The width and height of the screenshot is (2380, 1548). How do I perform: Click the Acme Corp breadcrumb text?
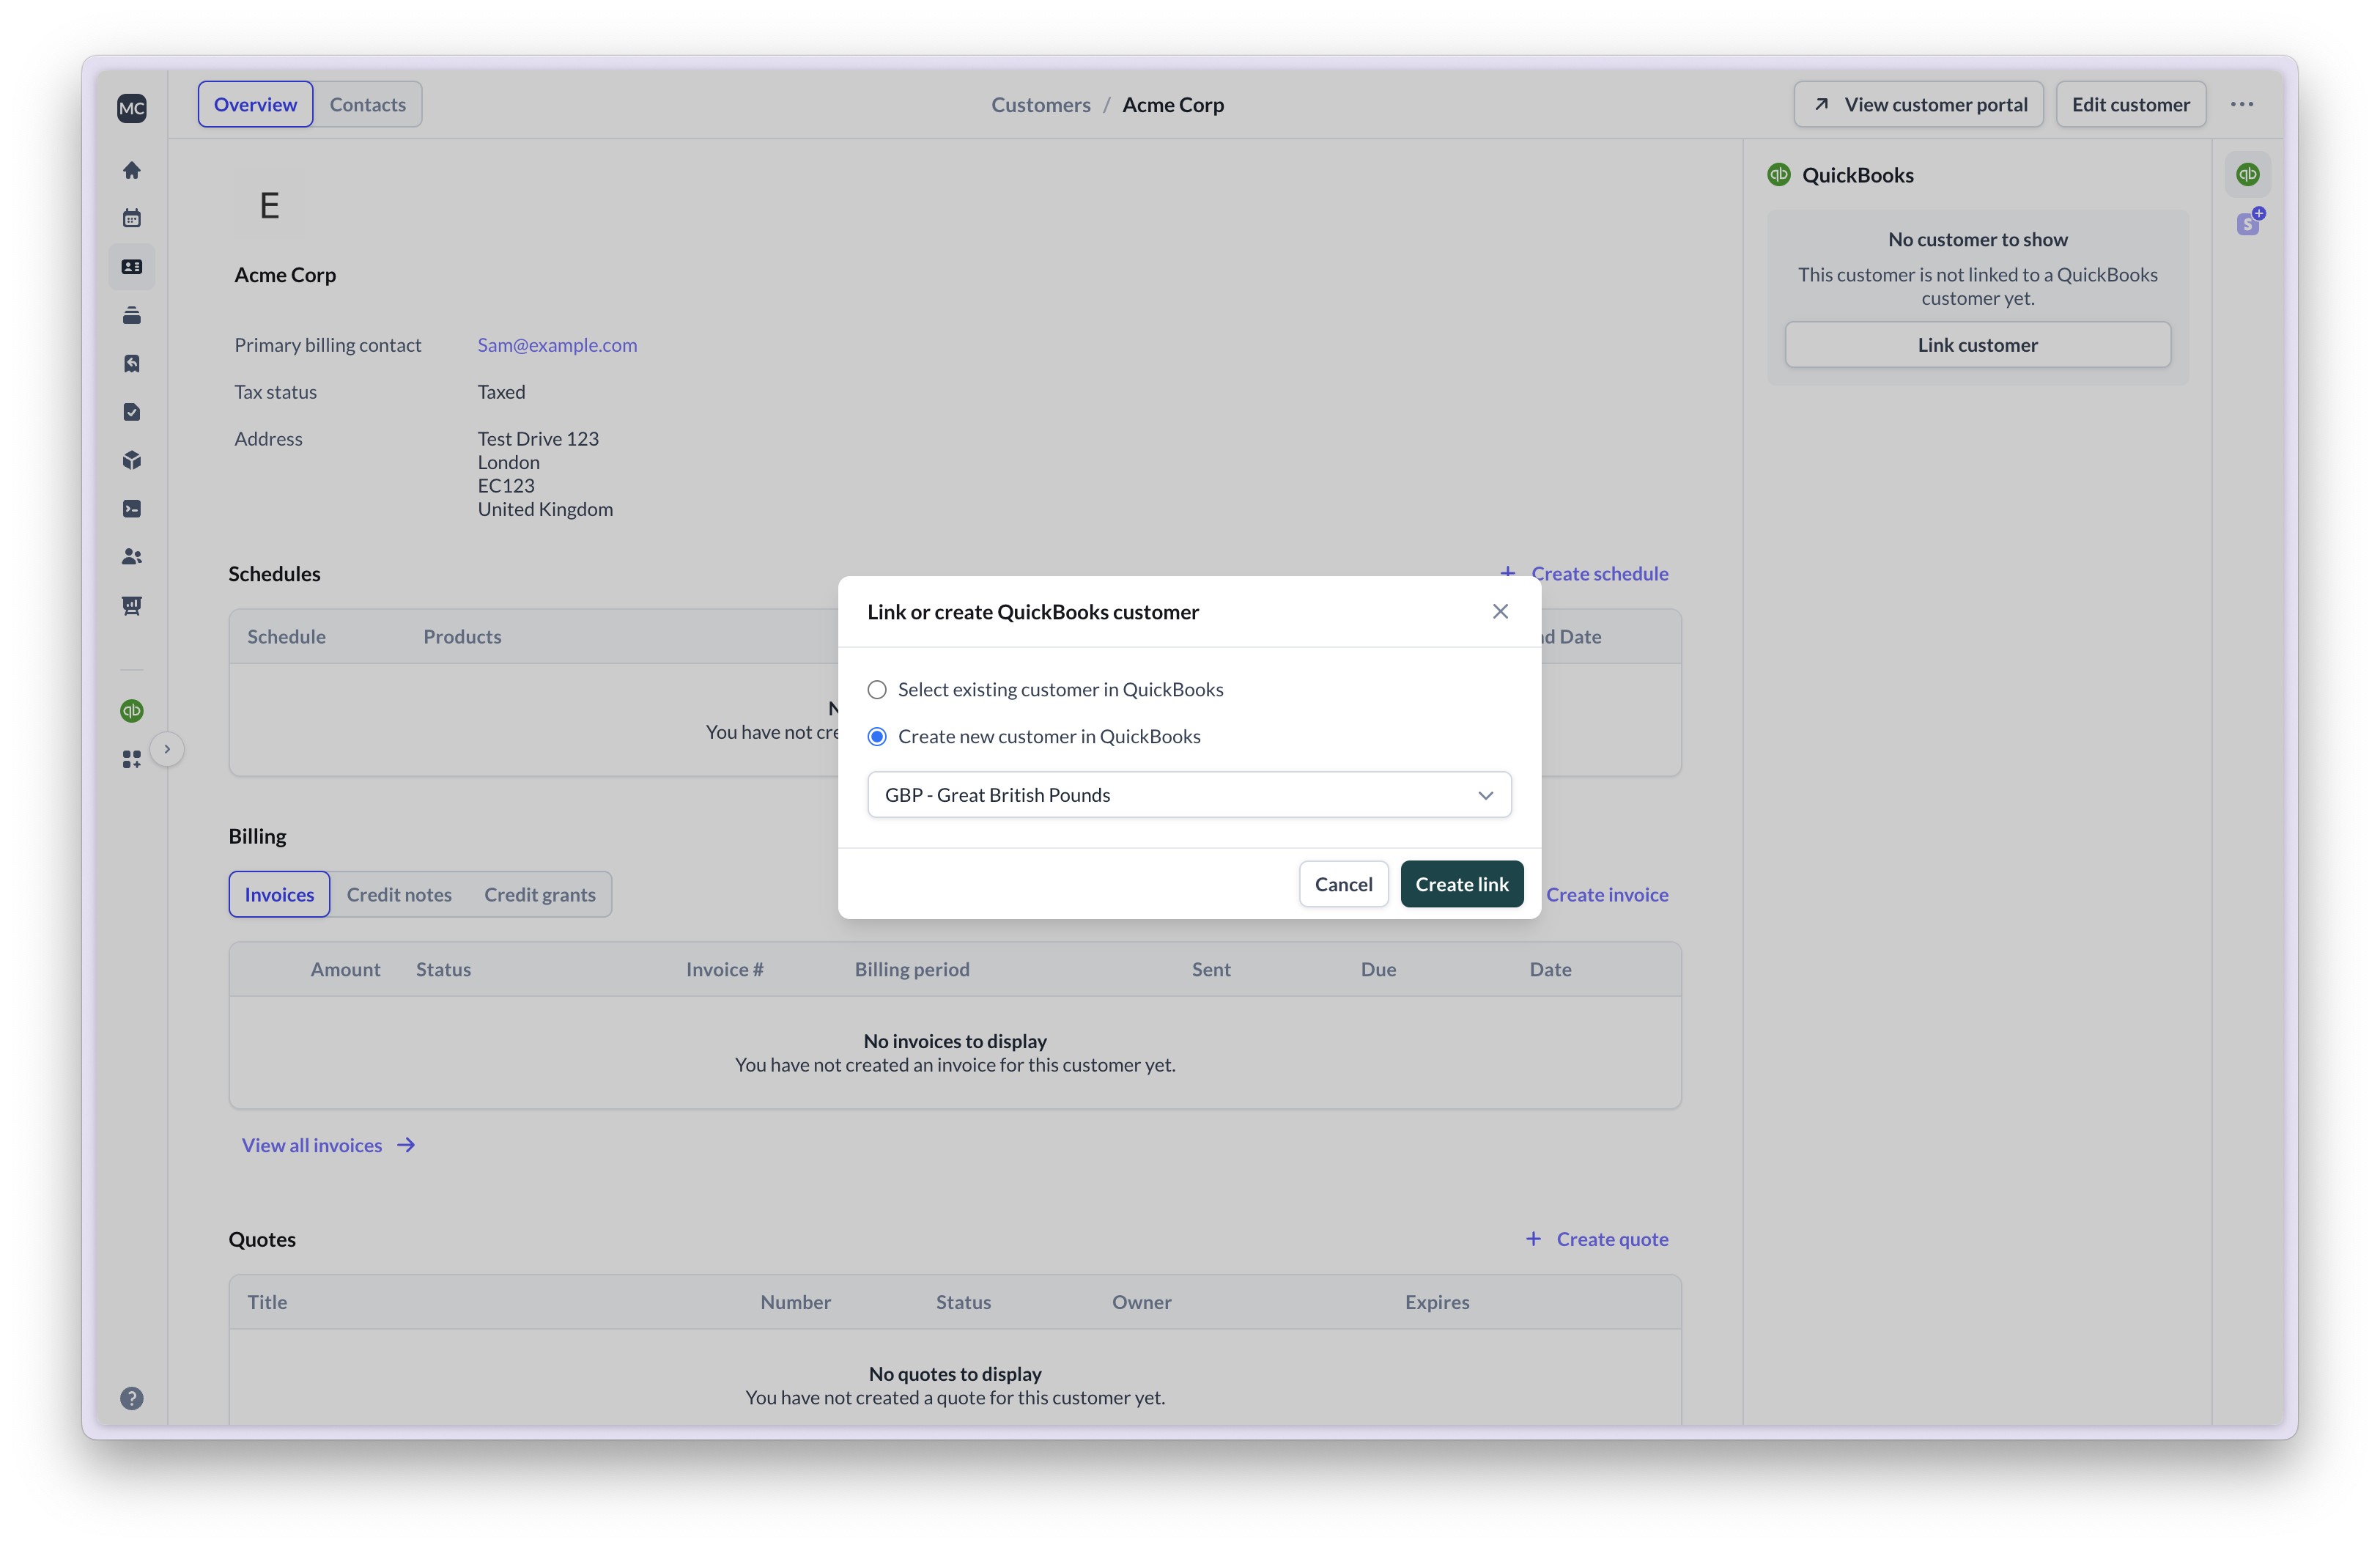coord(1173,104)
